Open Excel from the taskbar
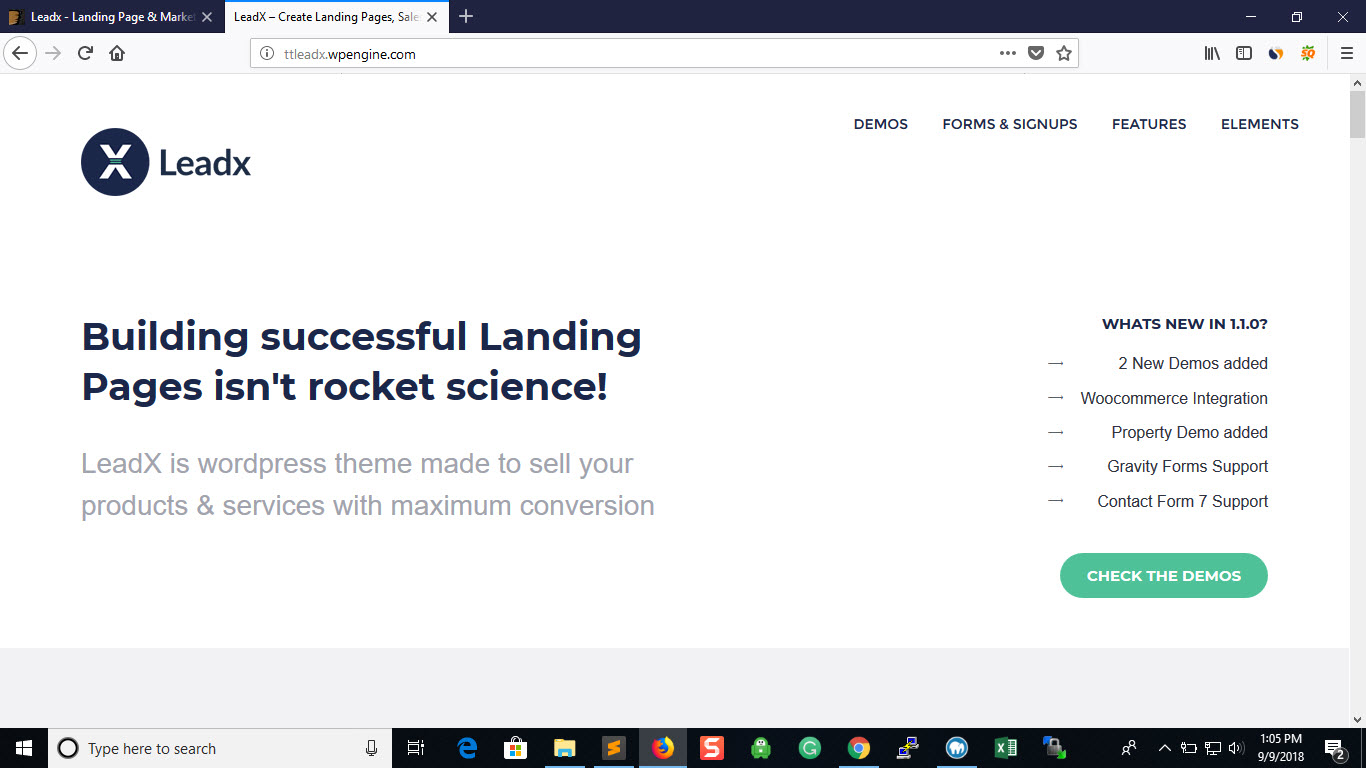 click(1005, 748)
